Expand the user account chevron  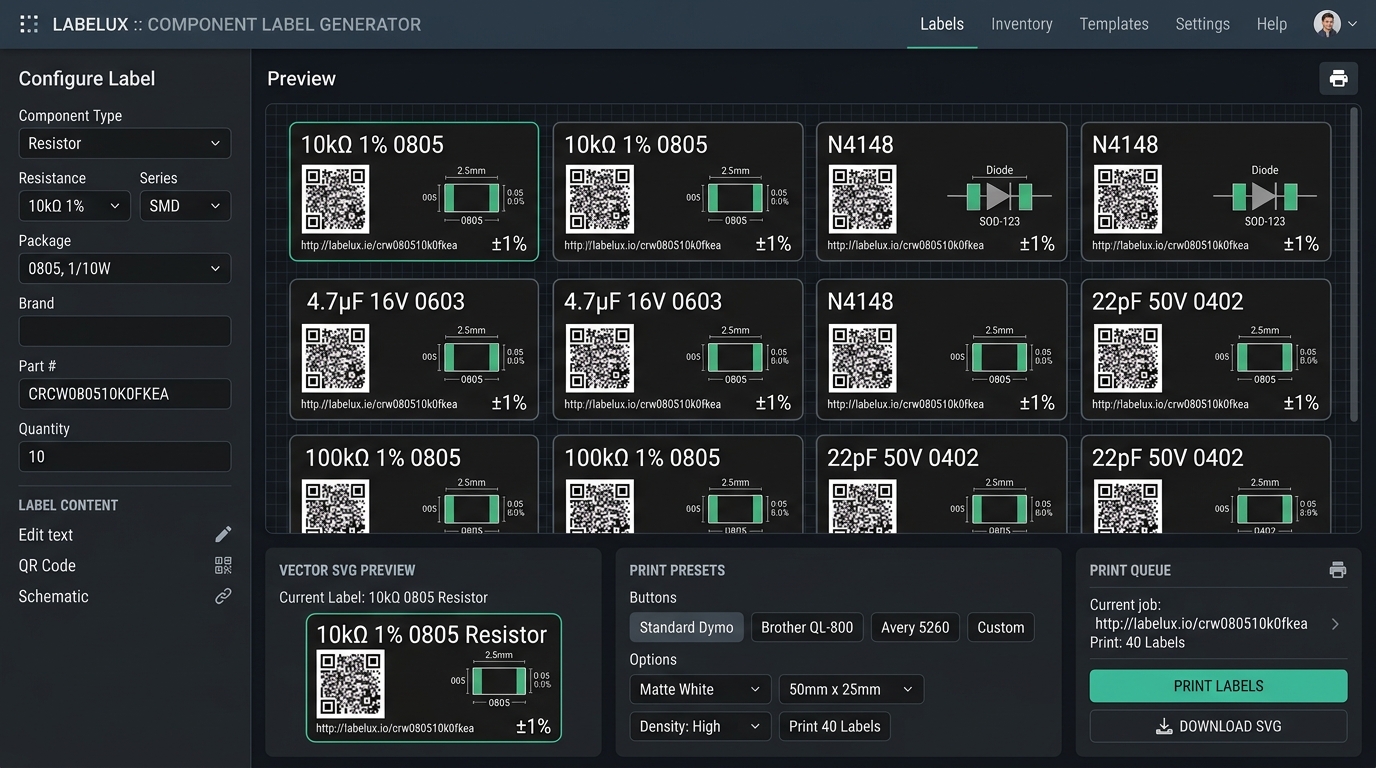(x=1352, y=25)
